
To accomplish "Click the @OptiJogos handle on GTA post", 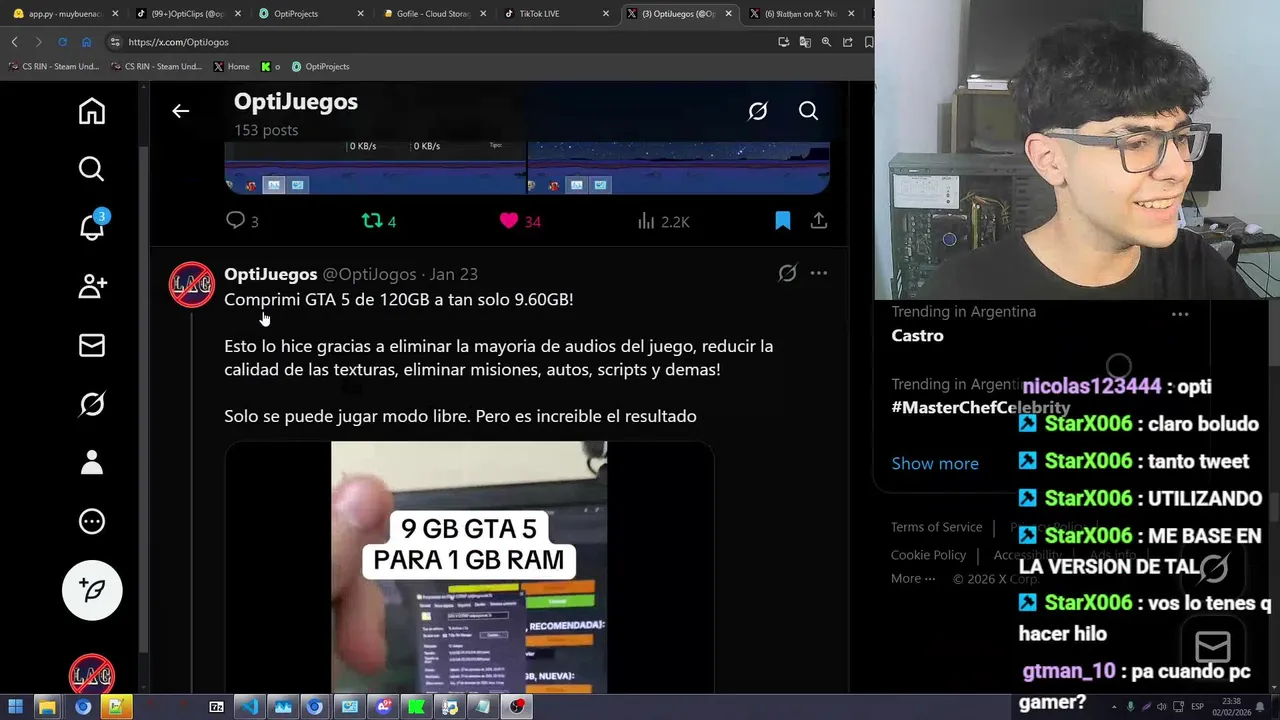I will click(x=369, y=274).
